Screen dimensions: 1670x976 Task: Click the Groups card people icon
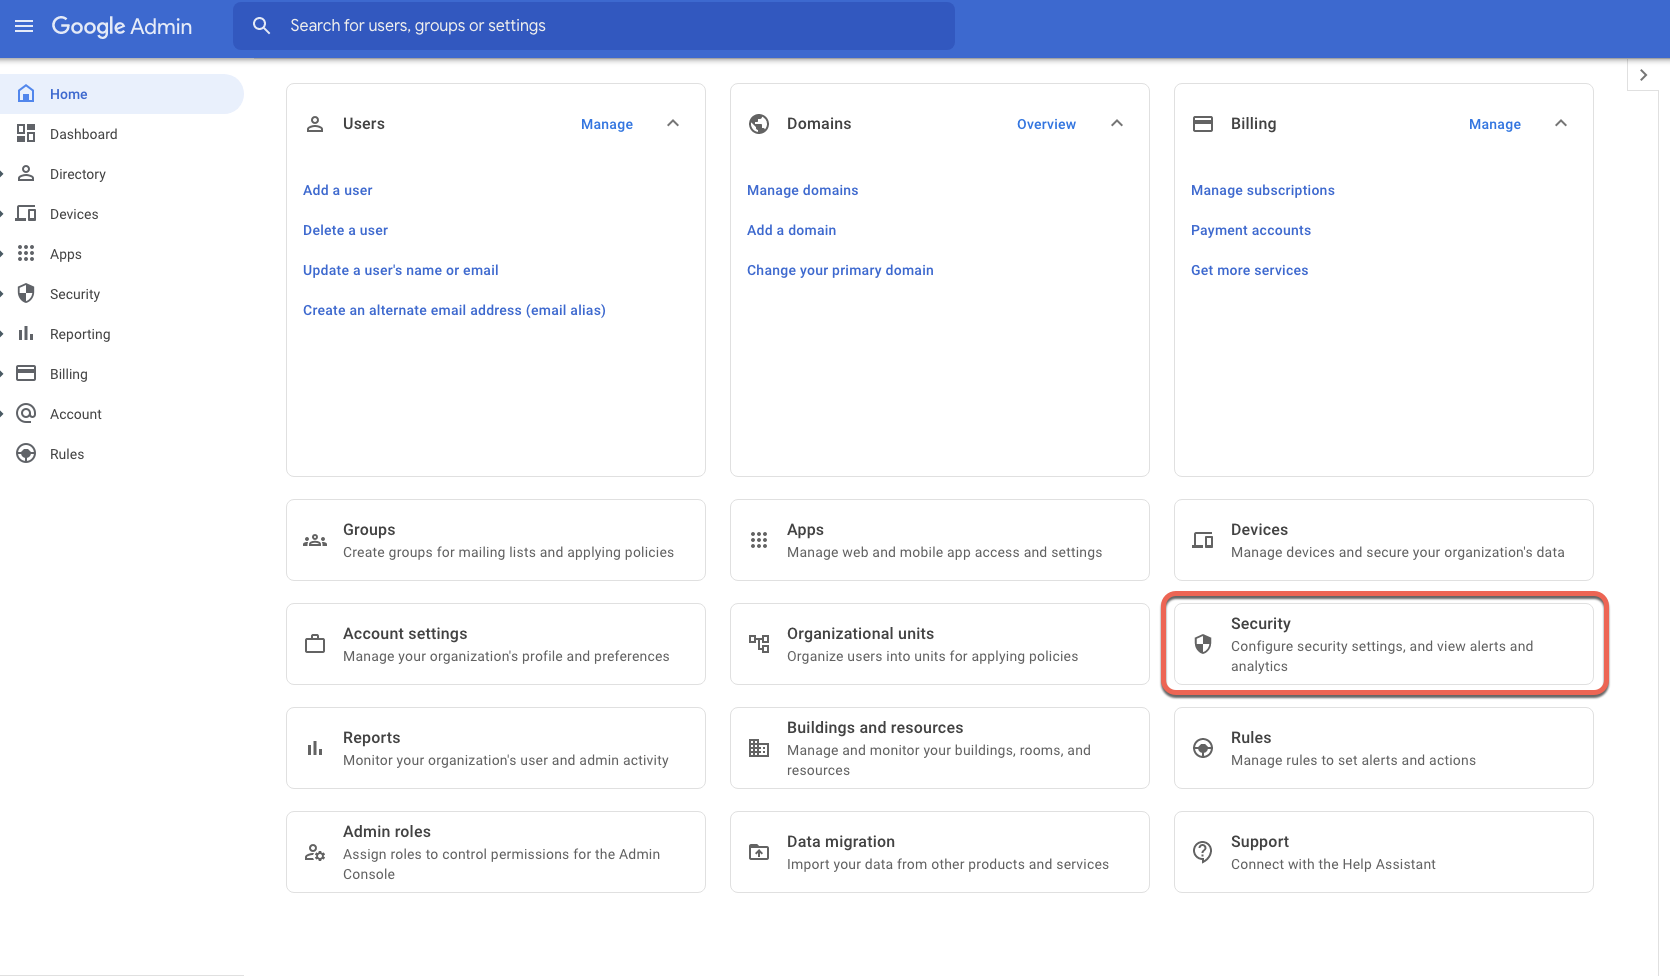tap(315, 540)
